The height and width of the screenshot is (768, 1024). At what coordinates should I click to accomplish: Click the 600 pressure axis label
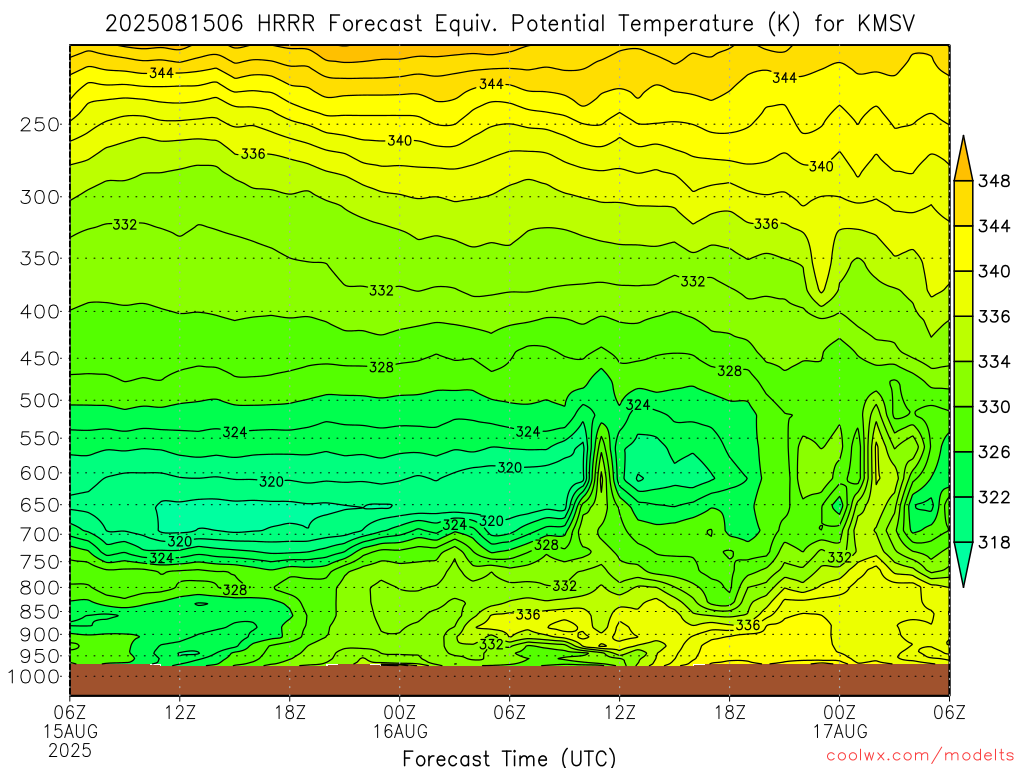[40, 473]
